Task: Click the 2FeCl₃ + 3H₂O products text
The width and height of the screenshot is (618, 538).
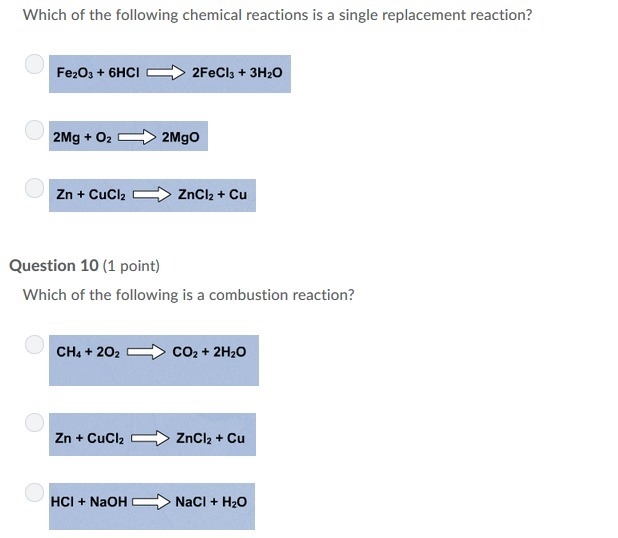Action: (x=237, y=73)
